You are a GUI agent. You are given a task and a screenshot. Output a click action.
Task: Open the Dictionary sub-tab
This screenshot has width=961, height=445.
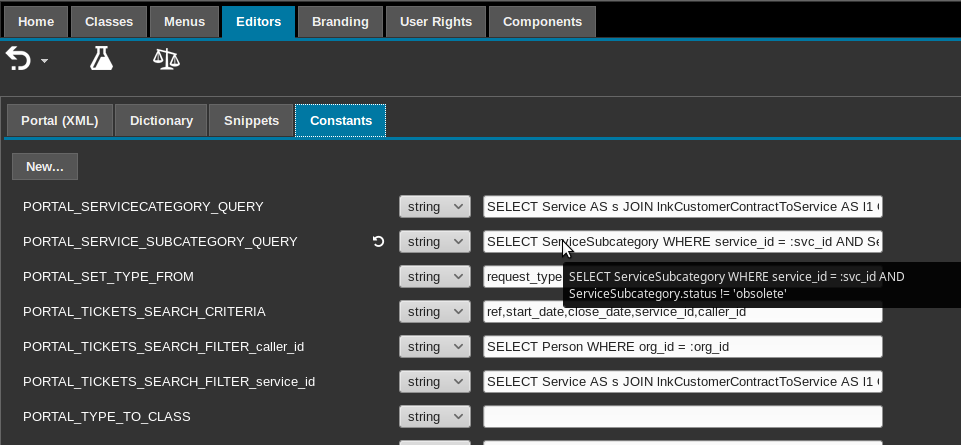161,120
